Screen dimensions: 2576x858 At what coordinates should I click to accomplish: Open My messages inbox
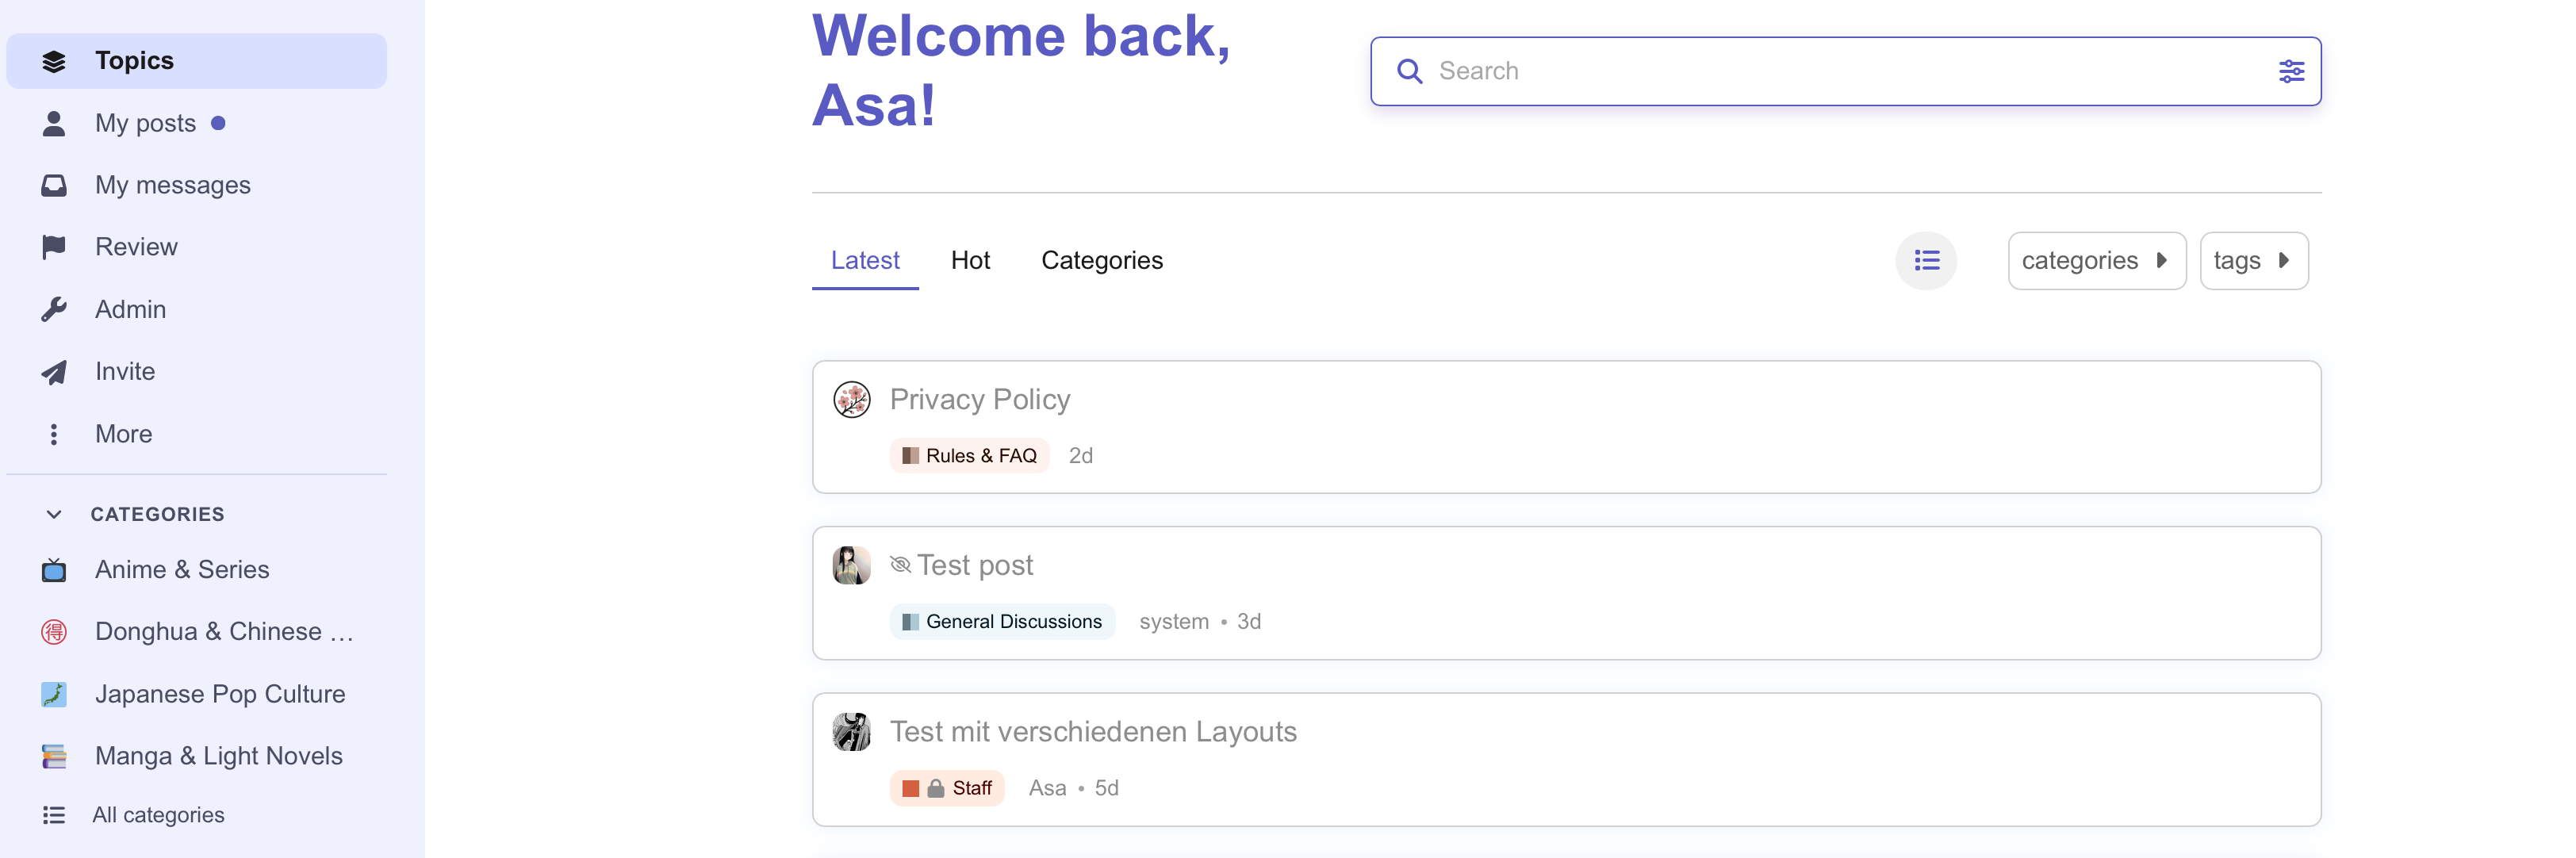tap(172, 185)
